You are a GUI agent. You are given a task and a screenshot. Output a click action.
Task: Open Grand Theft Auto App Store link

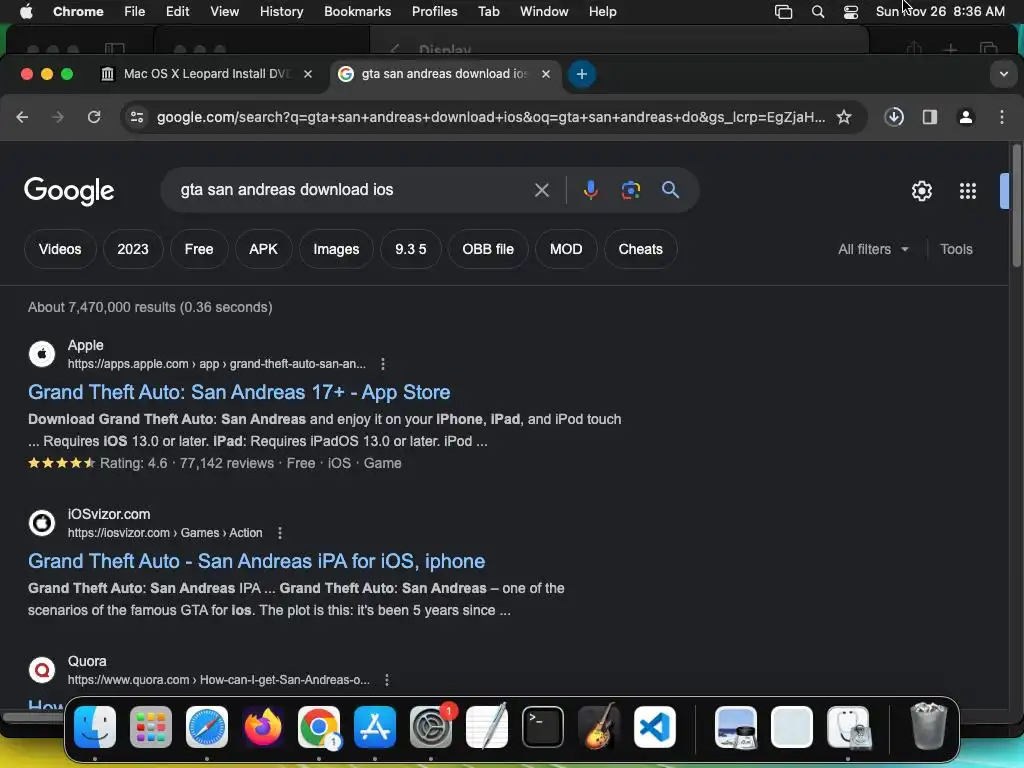(x=239, y=392)
